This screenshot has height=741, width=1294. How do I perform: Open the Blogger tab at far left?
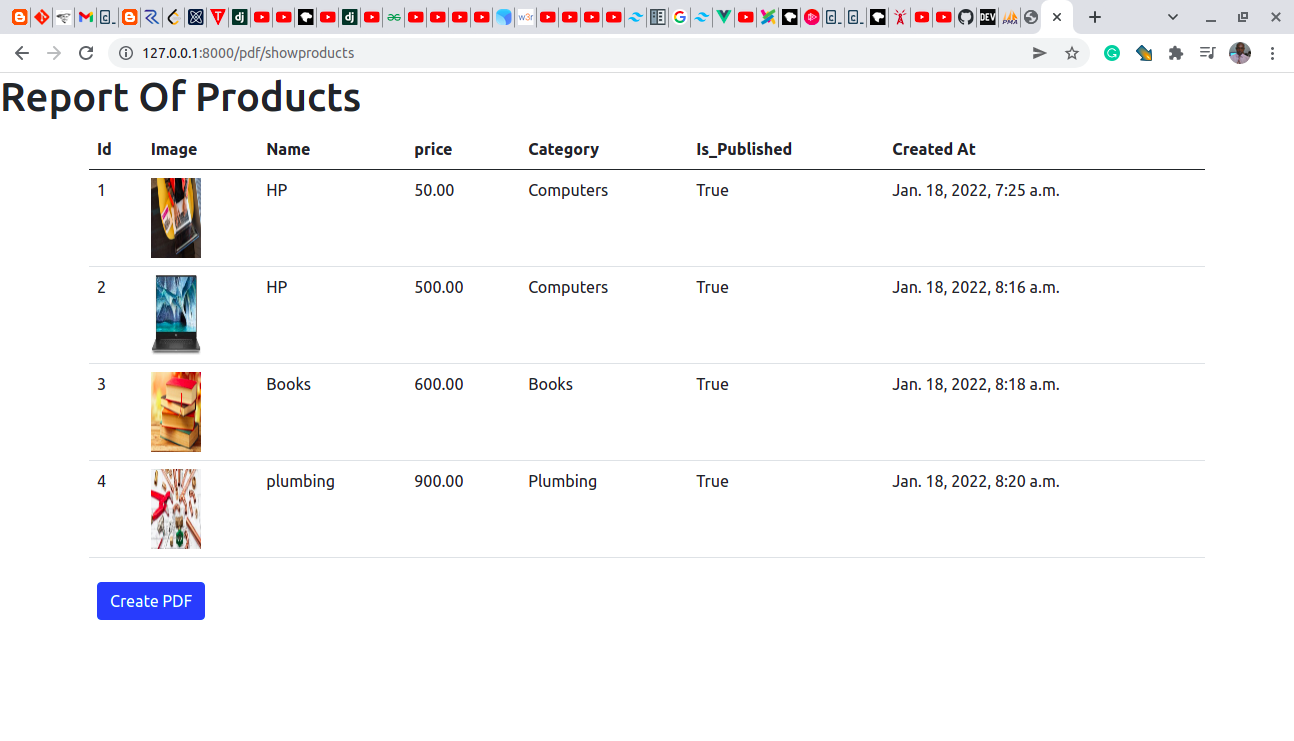[19, 17]
